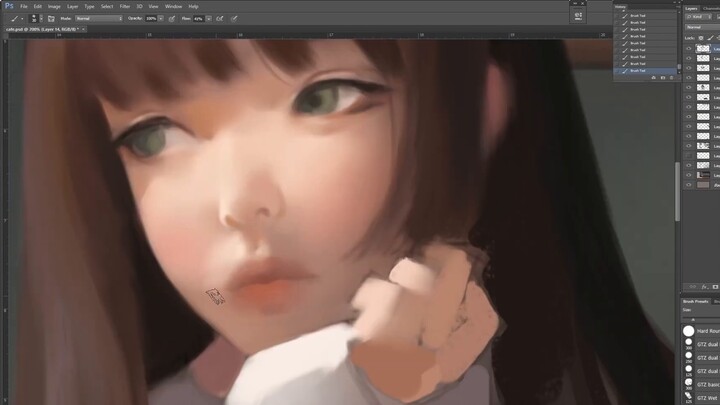Click the Flow percentage value field

tap(198, 18)
